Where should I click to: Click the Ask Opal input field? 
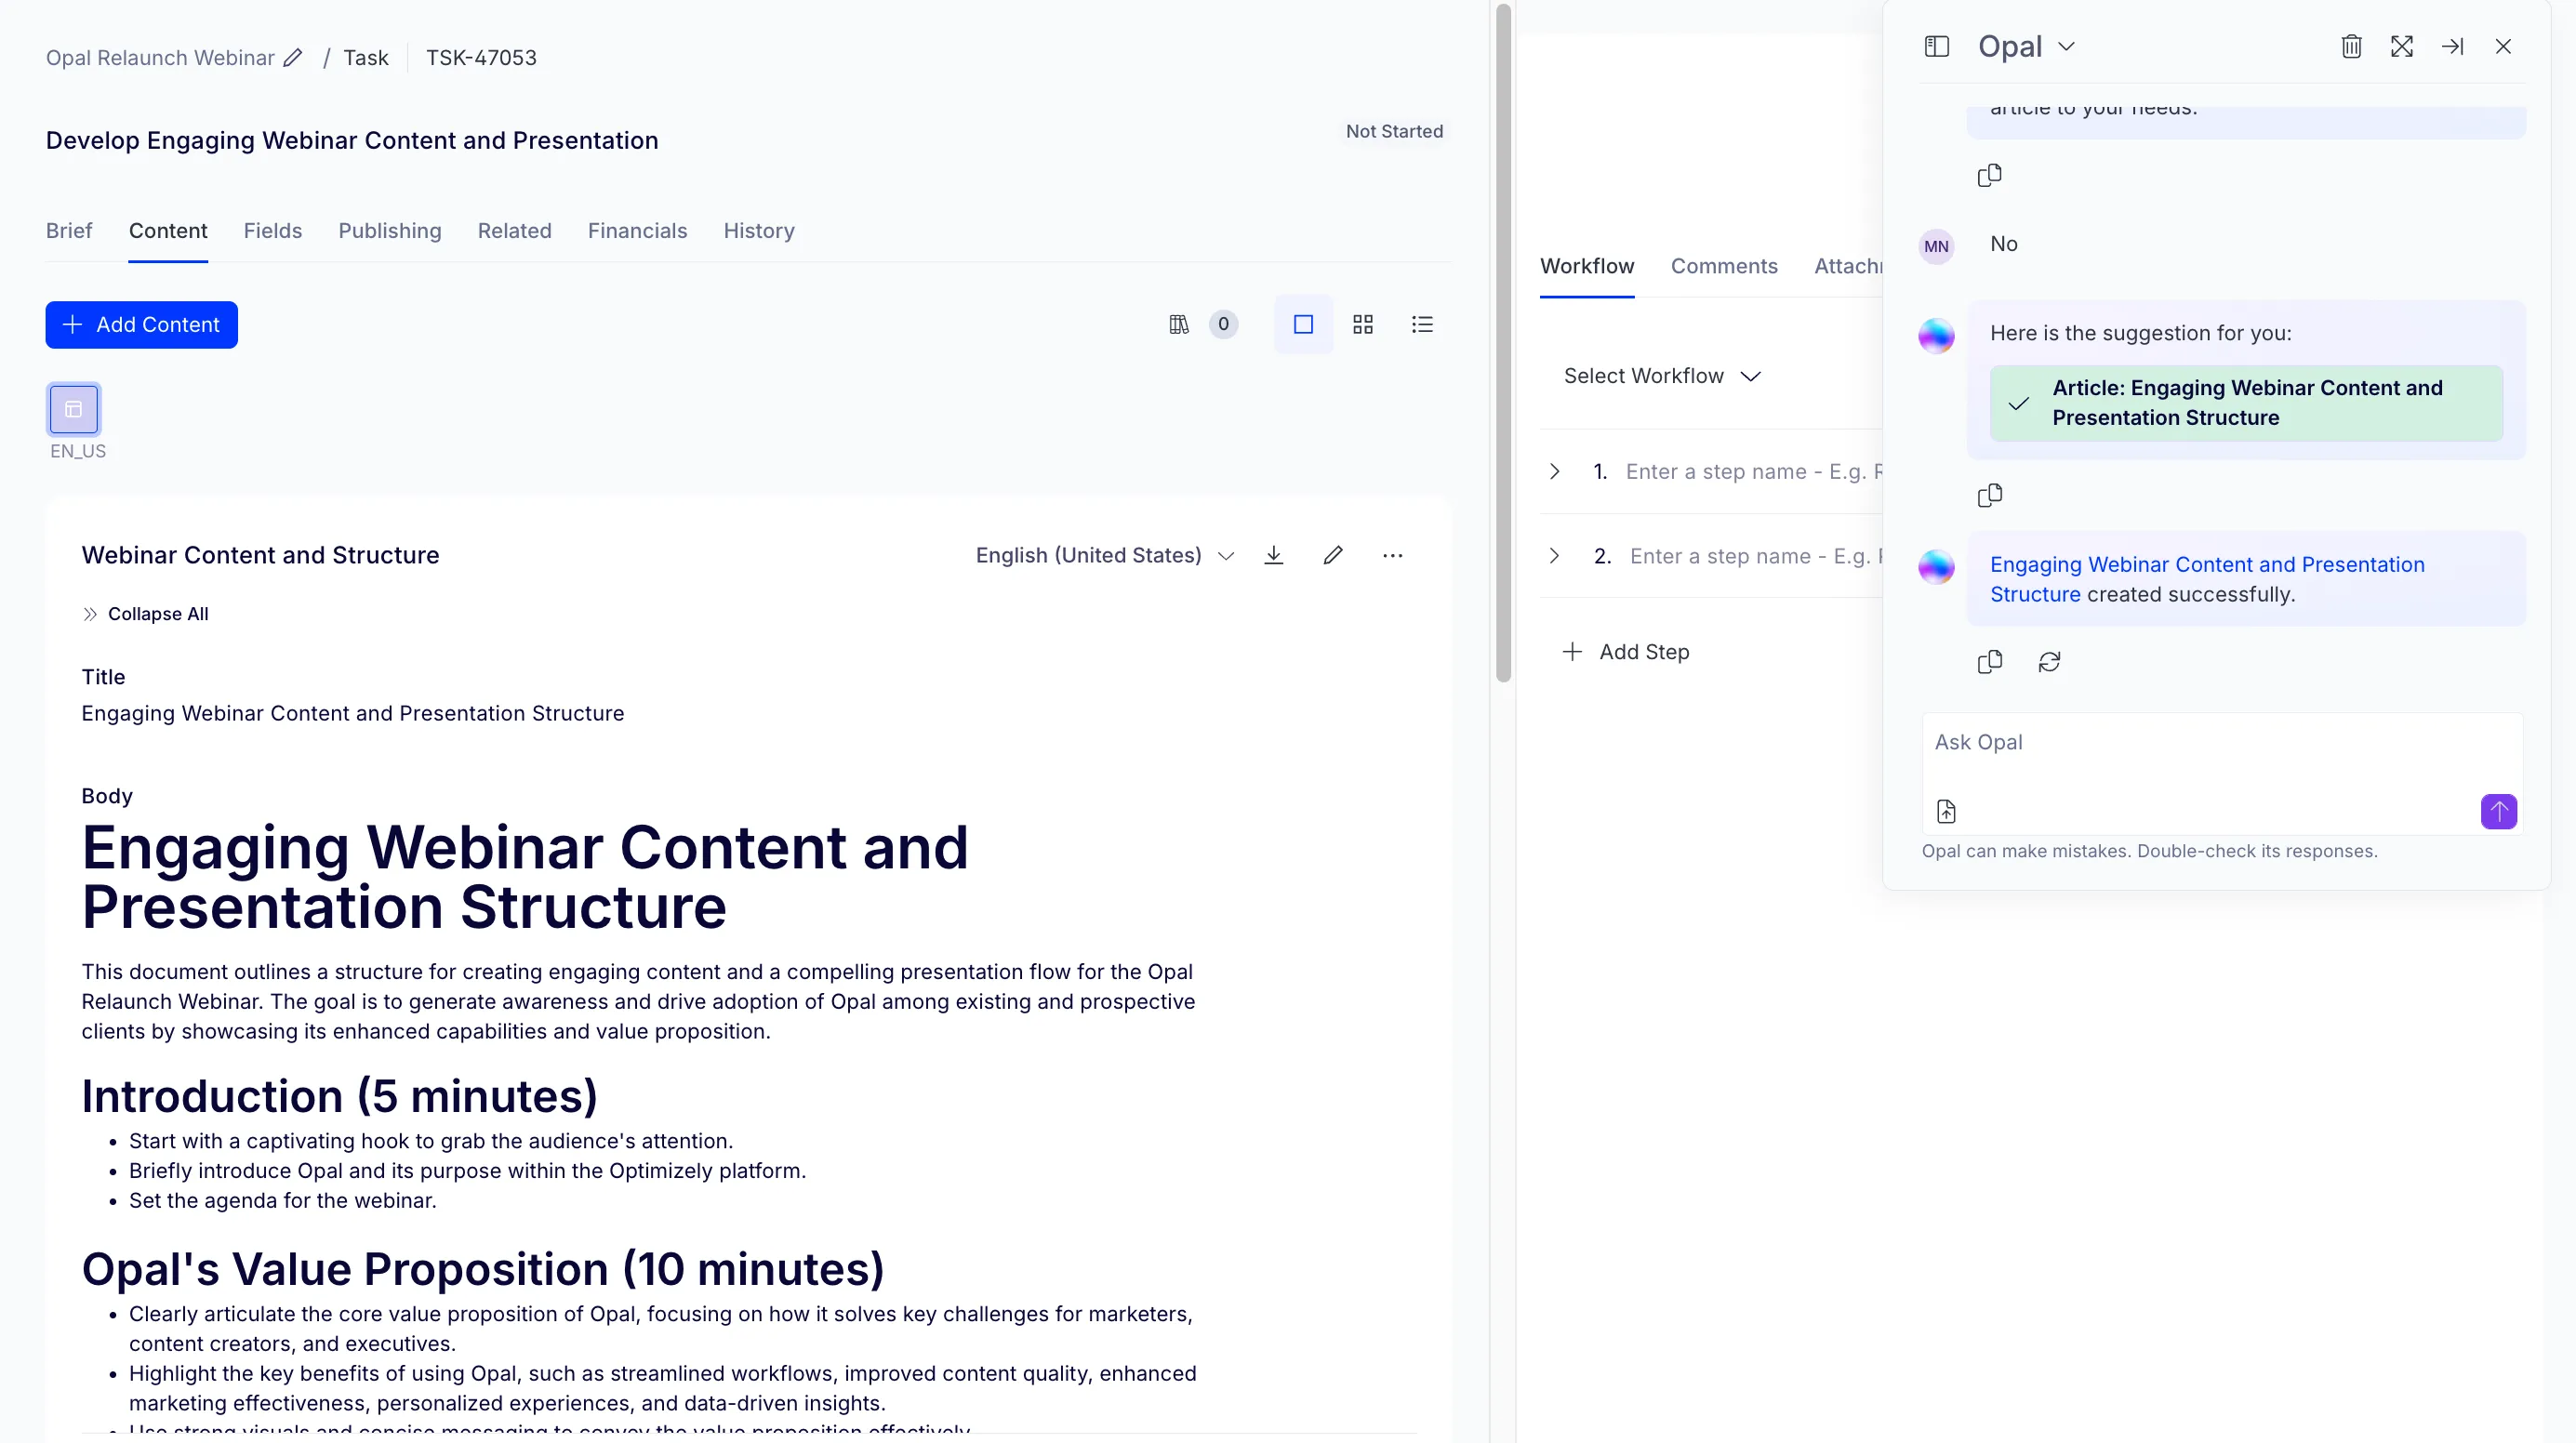pos(2222,743)
